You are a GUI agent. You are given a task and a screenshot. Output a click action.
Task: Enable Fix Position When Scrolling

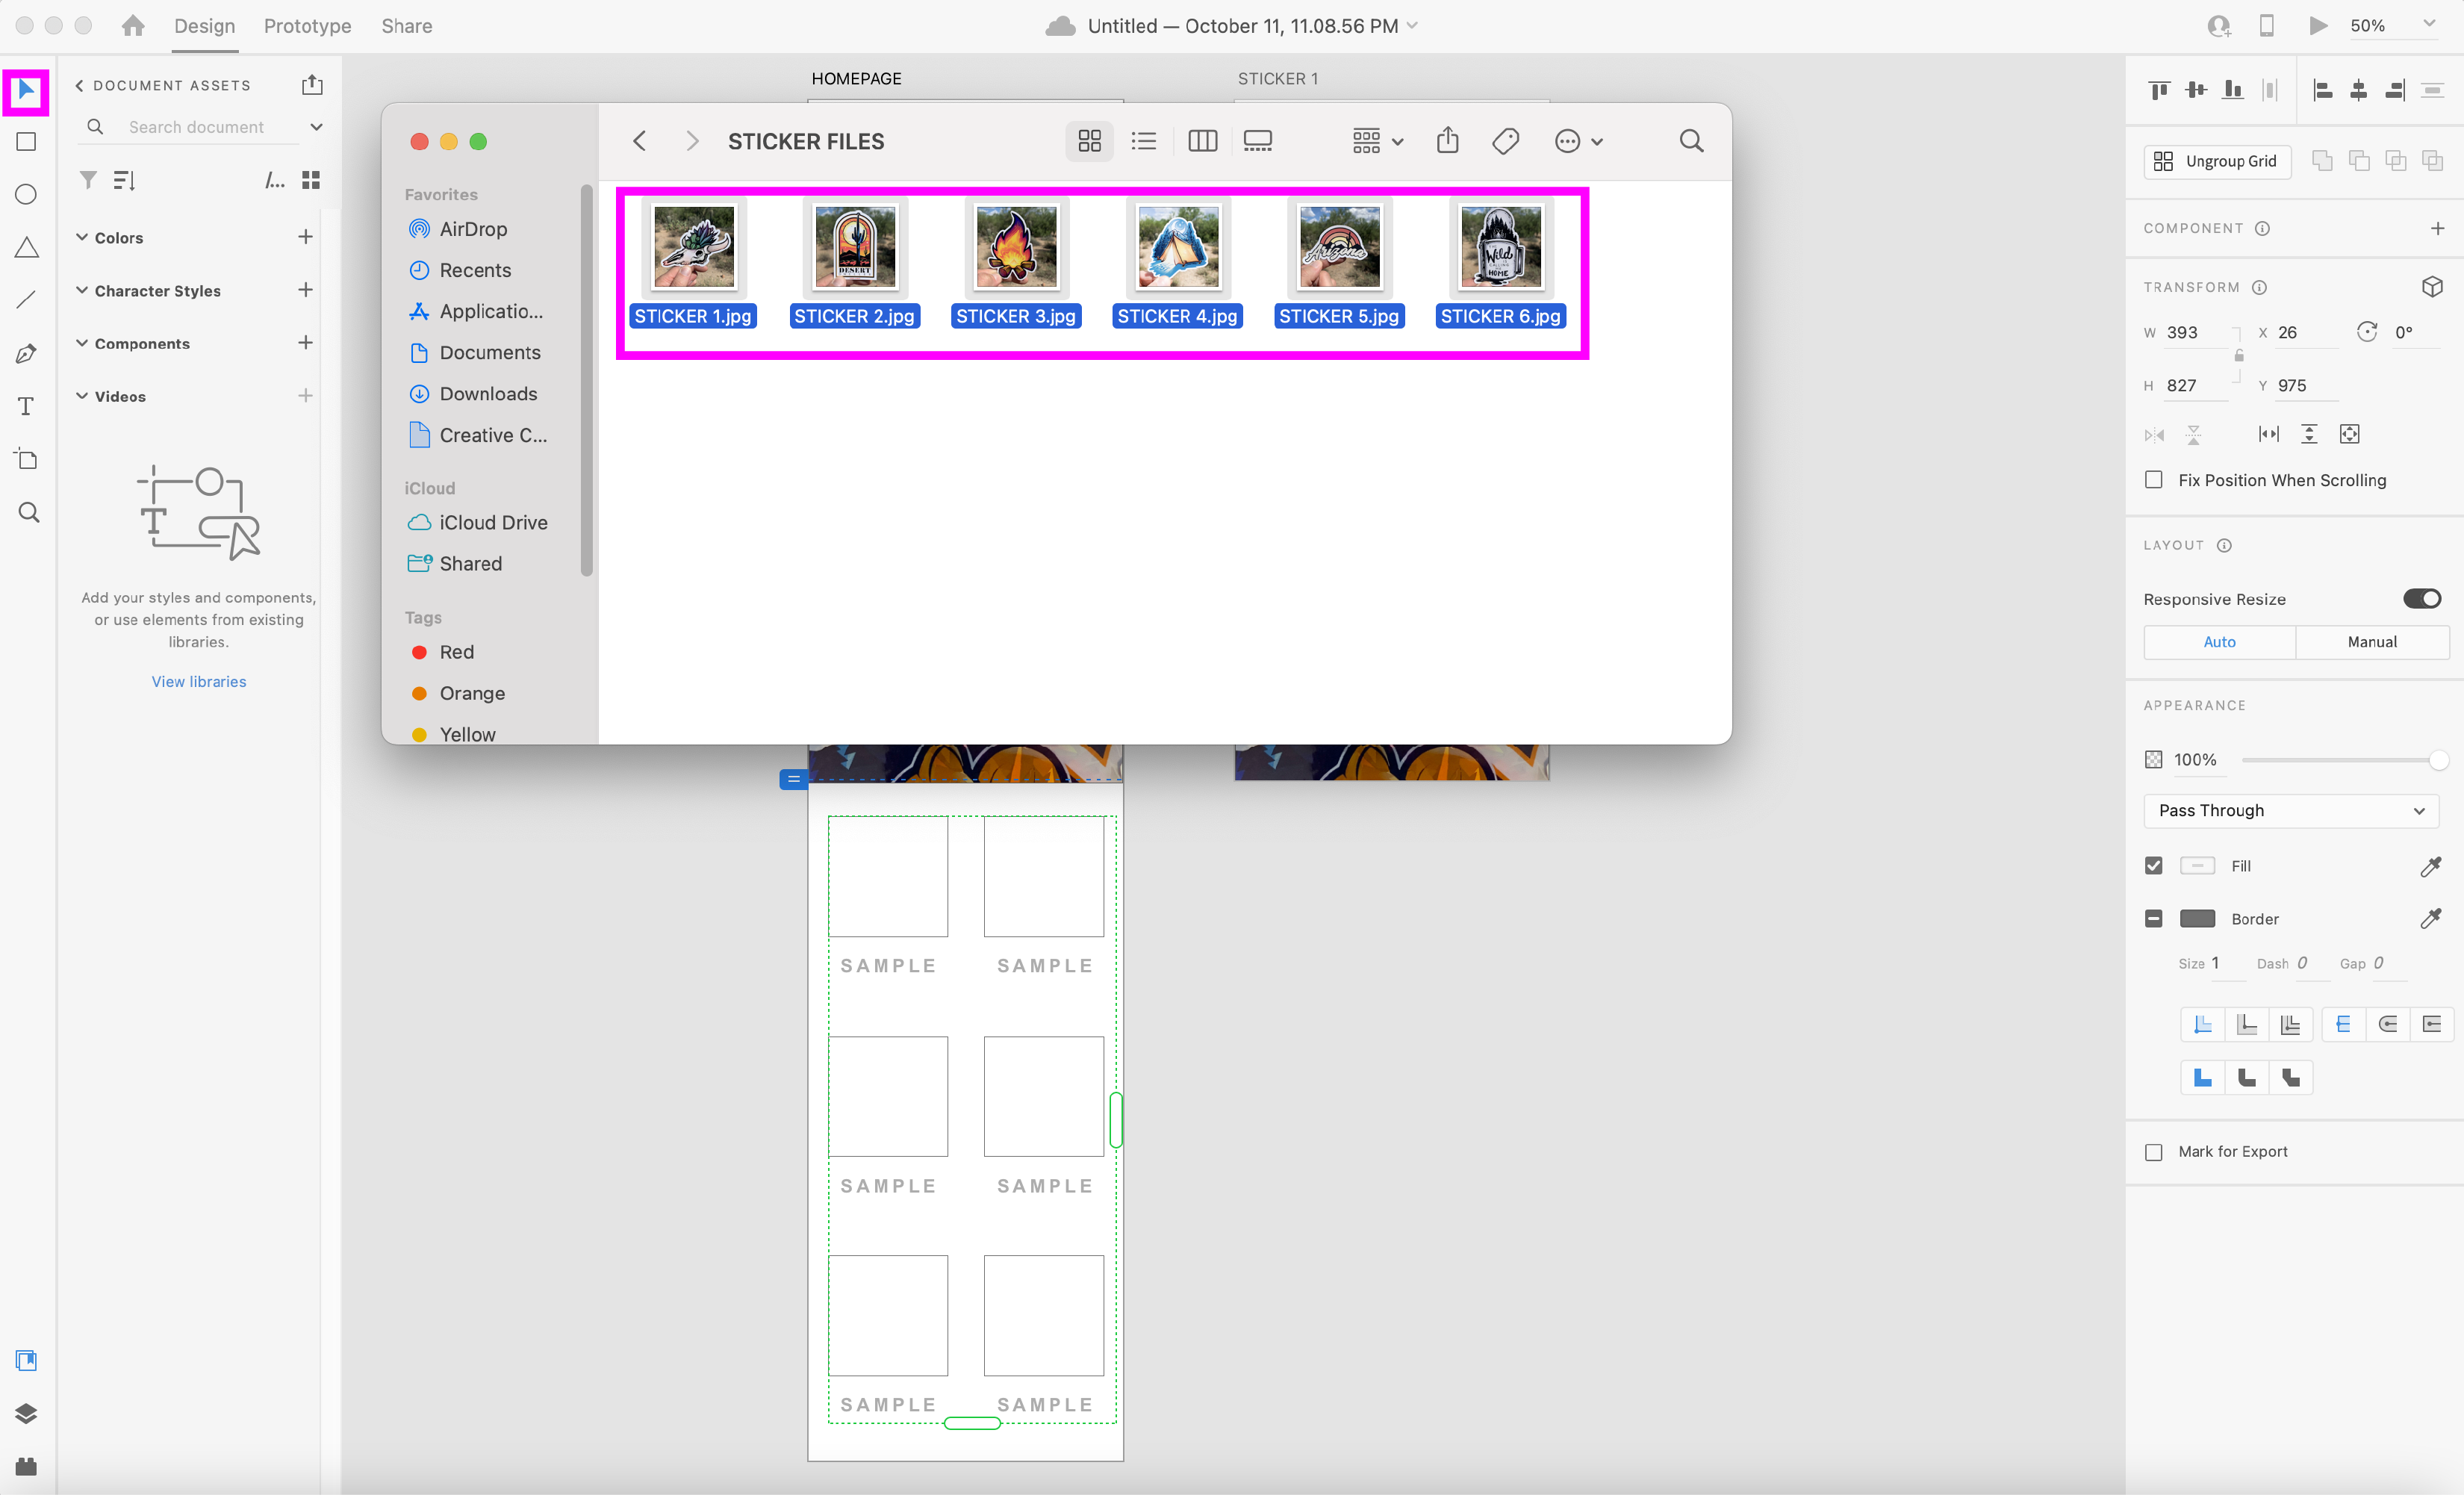tap(2154, 480)
